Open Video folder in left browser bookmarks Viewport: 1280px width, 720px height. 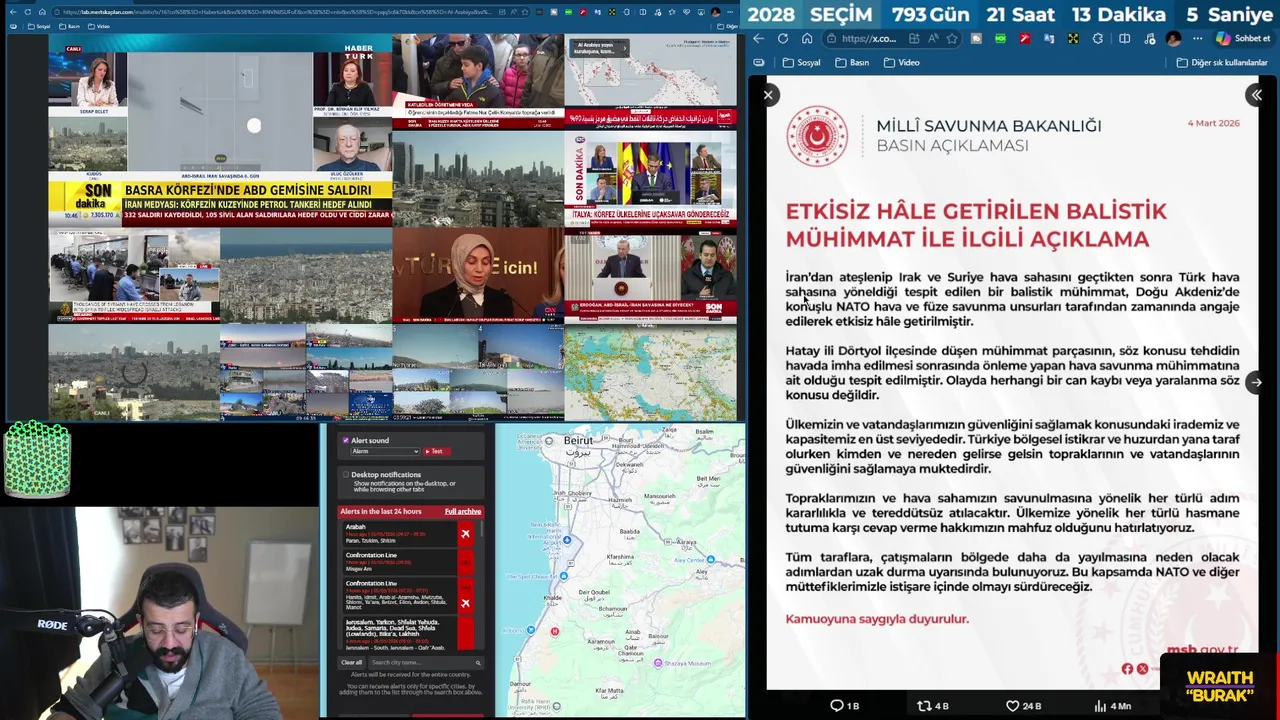pyautogui.click(x=99, y=26)
